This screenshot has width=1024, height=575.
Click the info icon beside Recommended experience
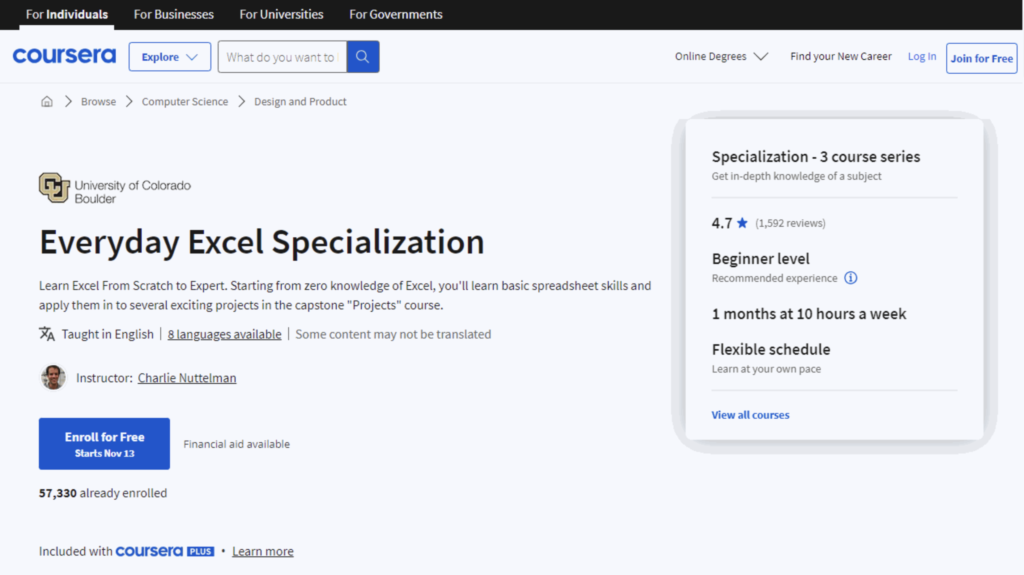[851, 278]
